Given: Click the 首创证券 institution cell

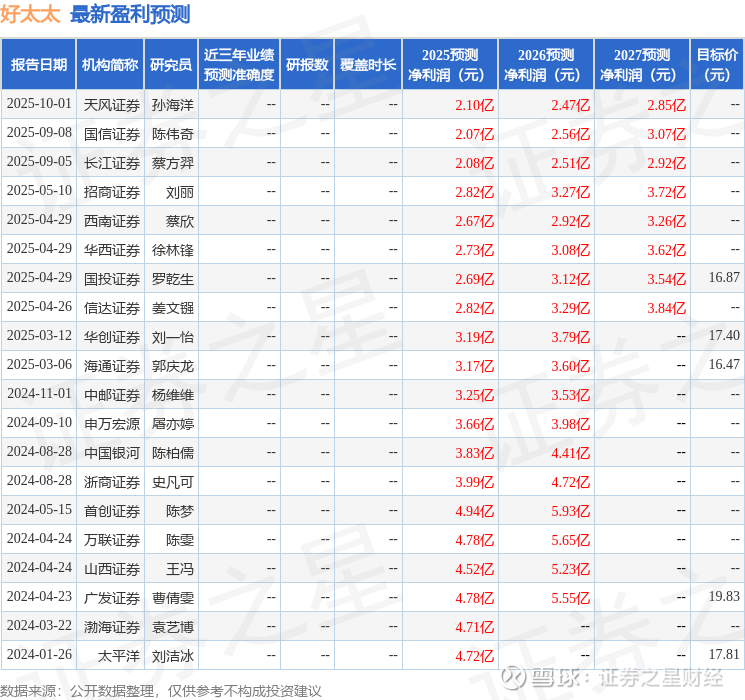Looking at the screenshot, I should (x=112, y=511).
